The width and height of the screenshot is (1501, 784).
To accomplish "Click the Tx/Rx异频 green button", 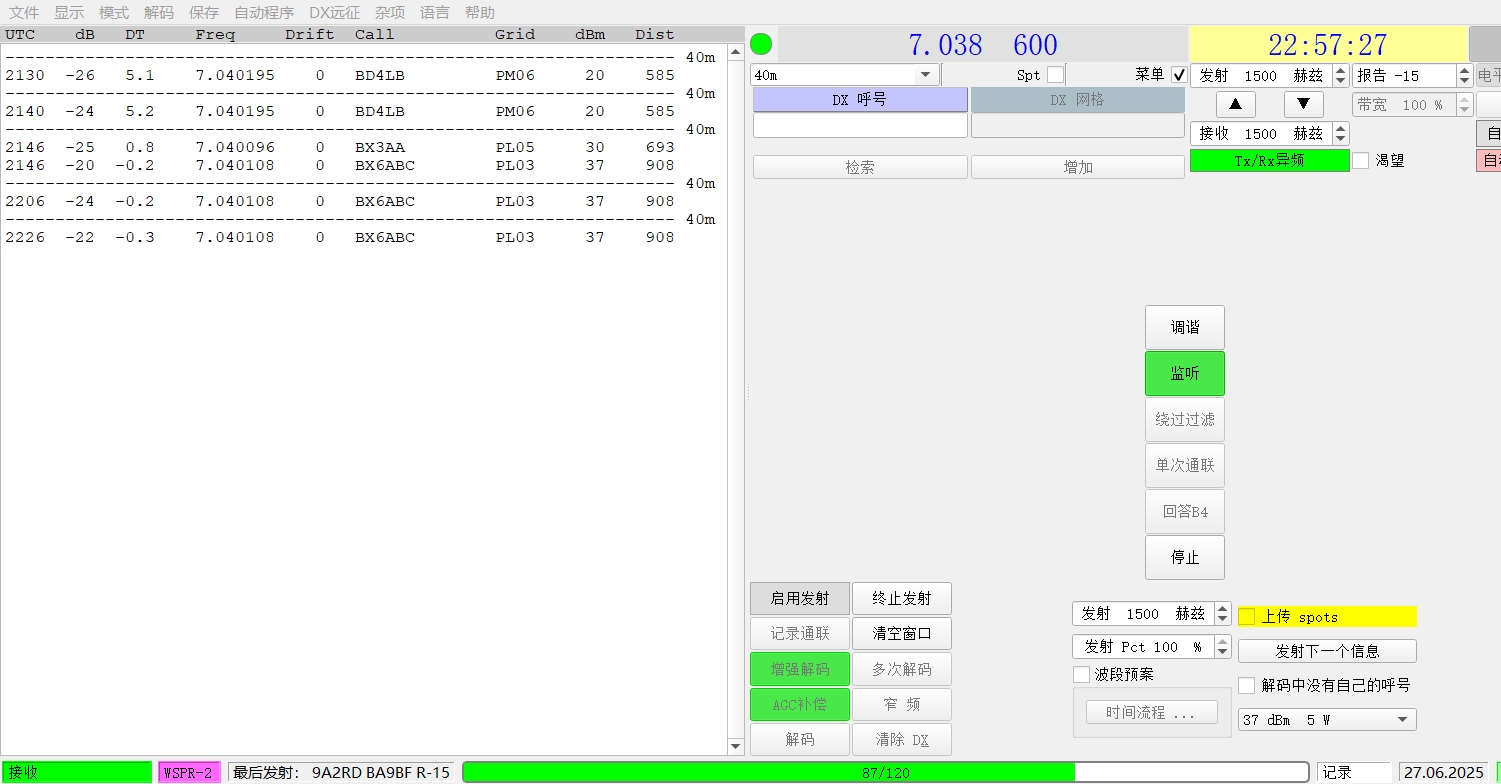I will (1270, 161).
